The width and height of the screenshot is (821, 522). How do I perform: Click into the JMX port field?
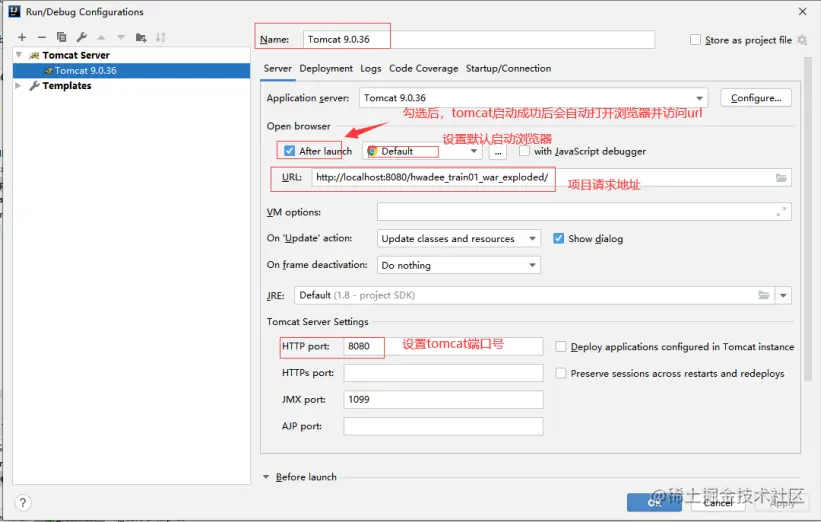pyautogui.click(x=443, y=399)
